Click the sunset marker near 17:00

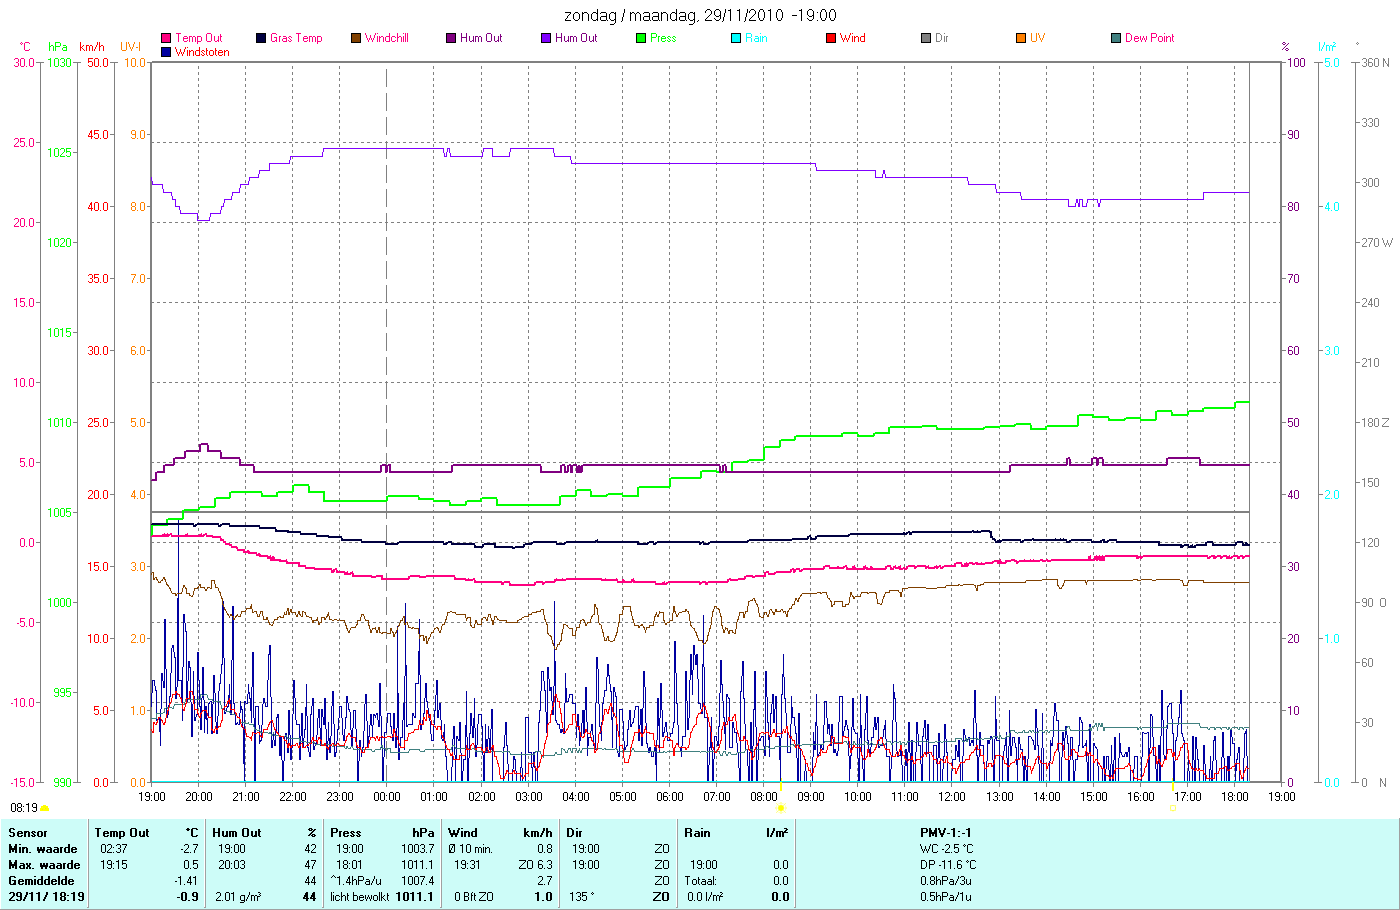(x=1172, y=806)
